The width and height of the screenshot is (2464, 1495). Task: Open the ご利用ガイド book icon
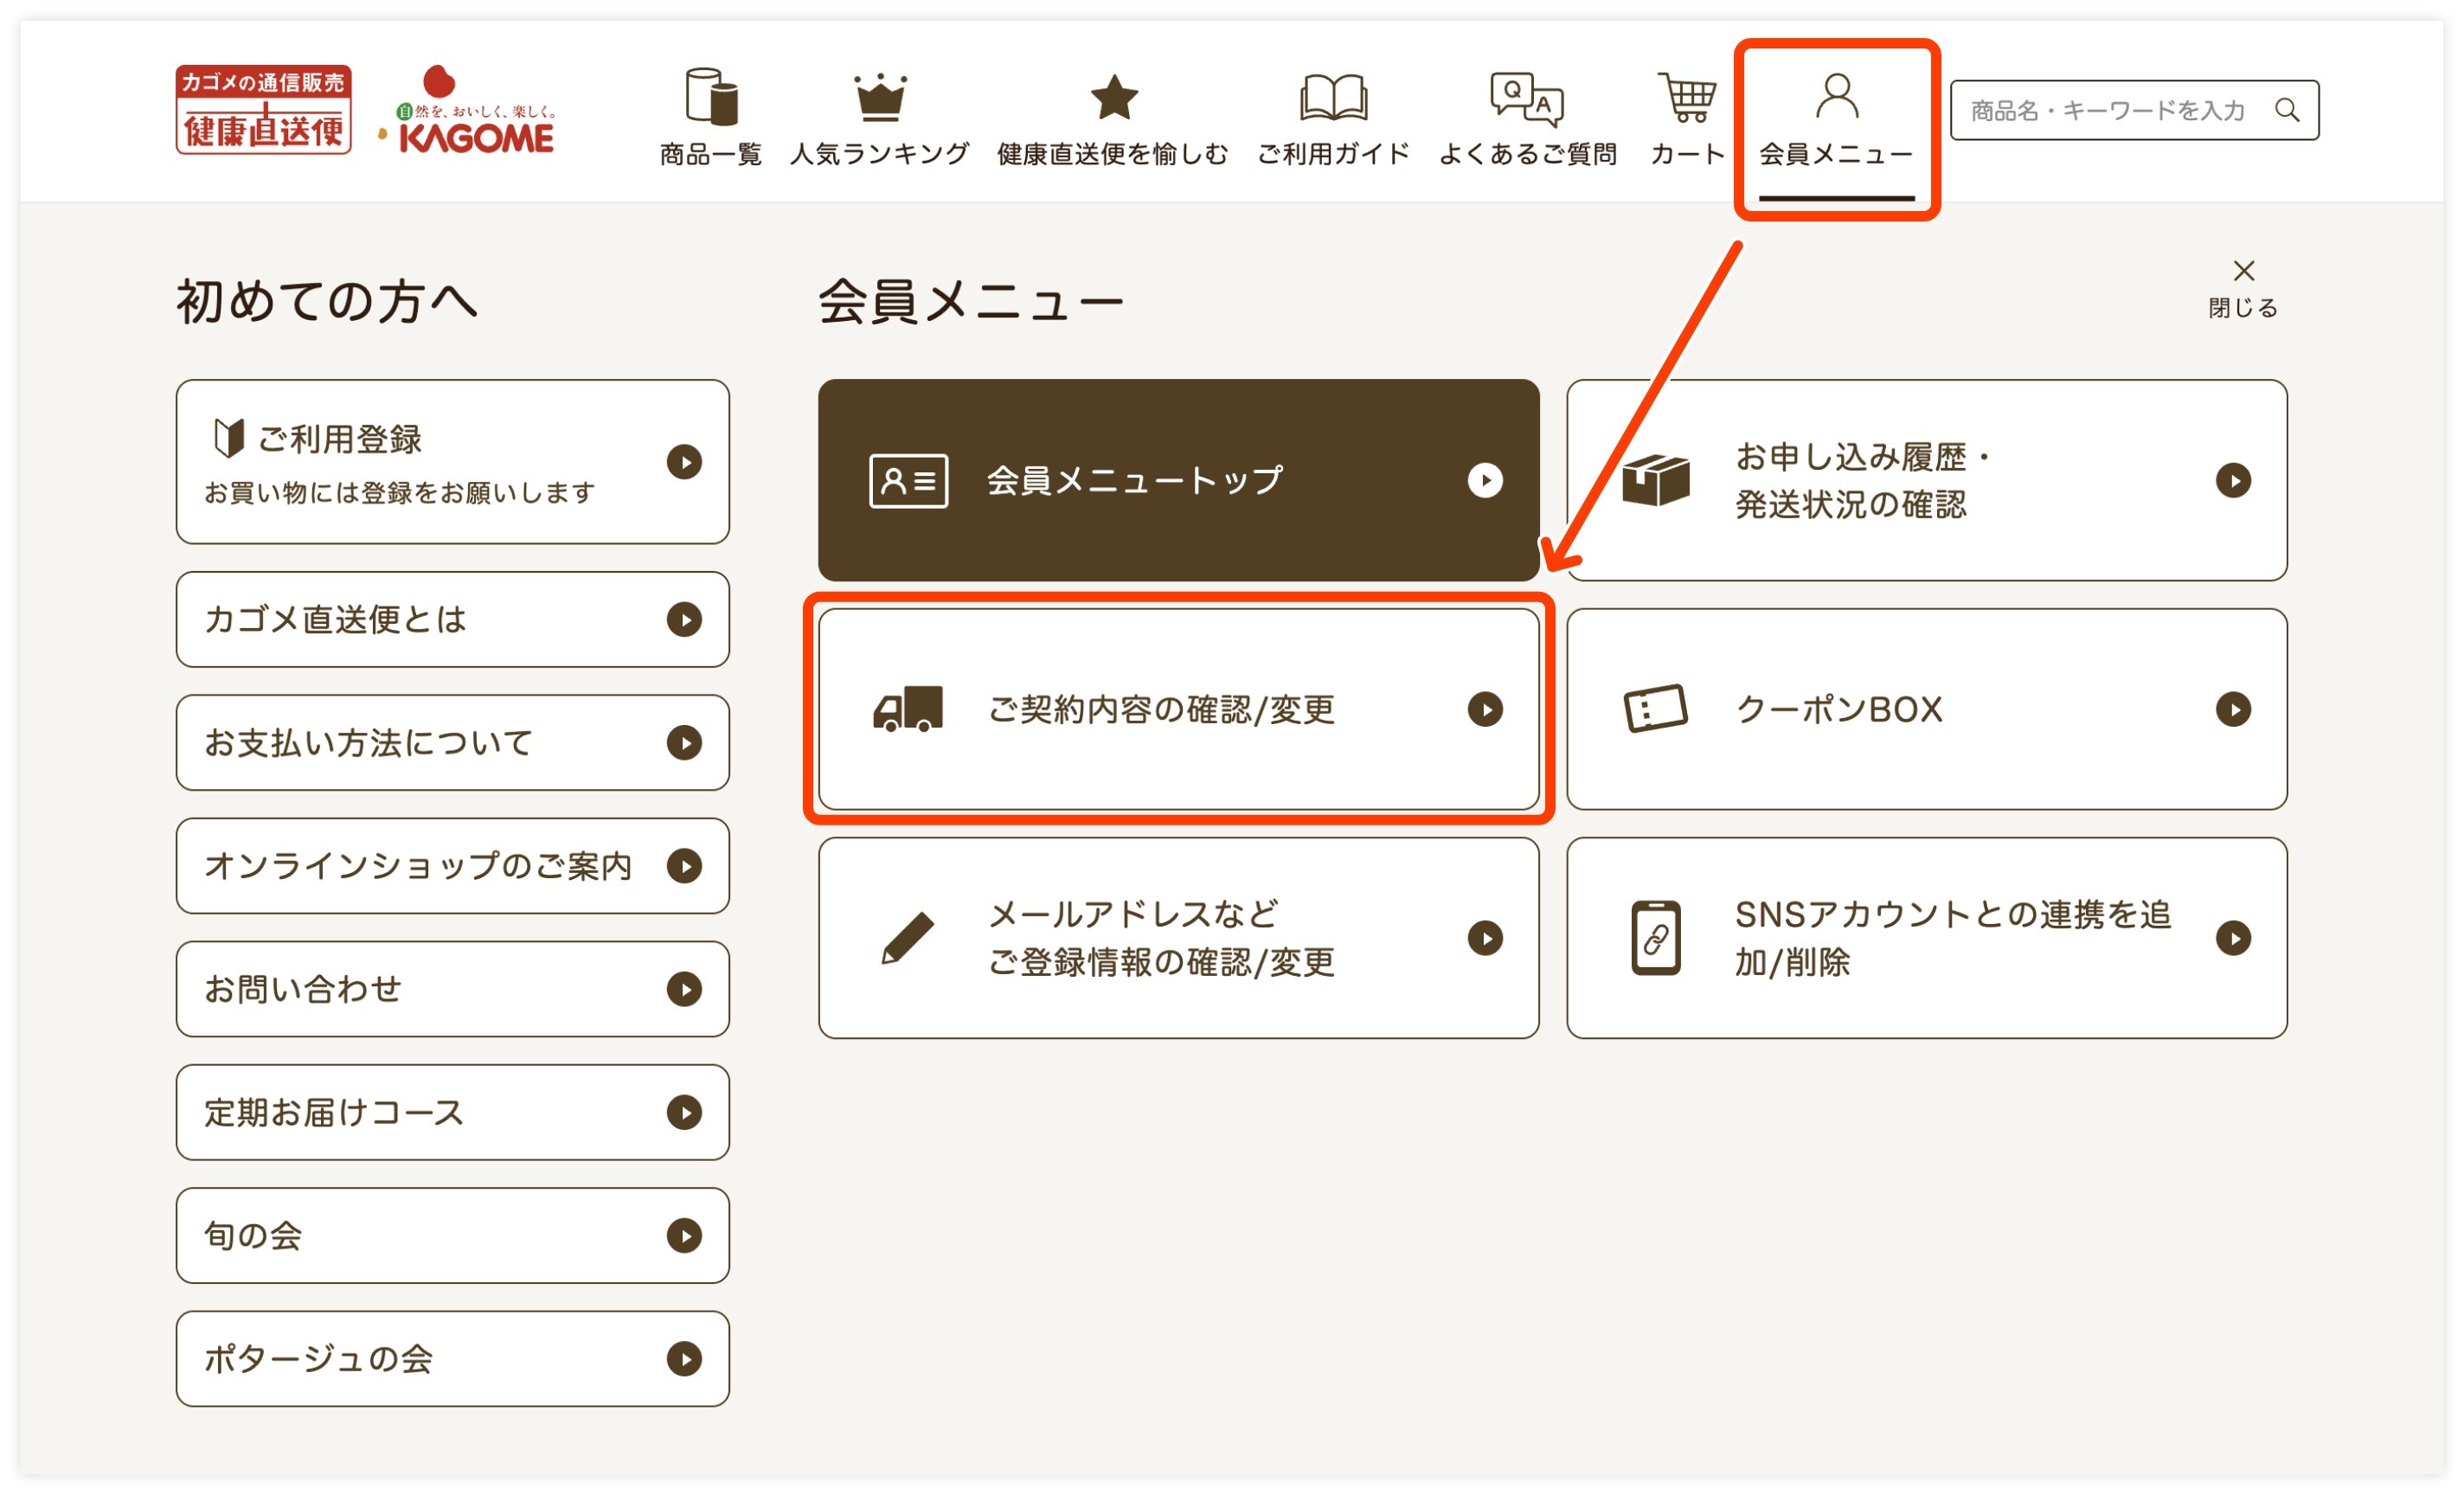[x=1333, y=98]
